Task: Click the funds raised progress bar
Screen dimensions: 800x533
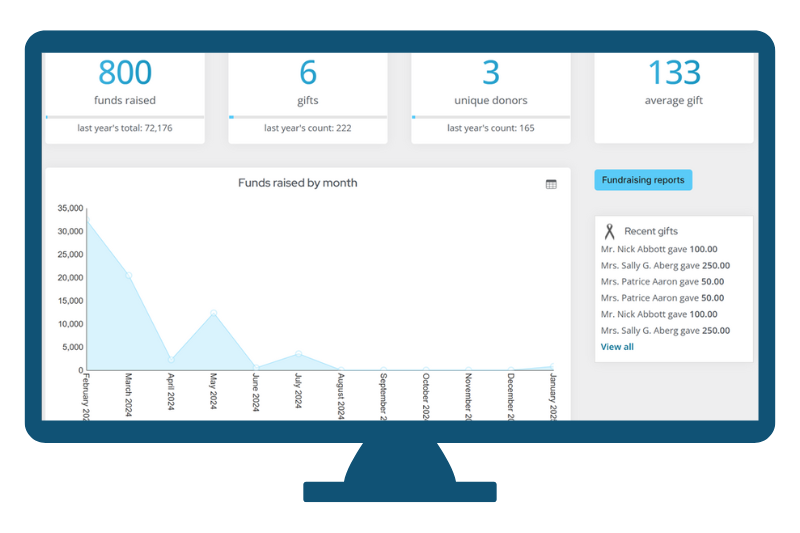Action: (x=125, y=117)
